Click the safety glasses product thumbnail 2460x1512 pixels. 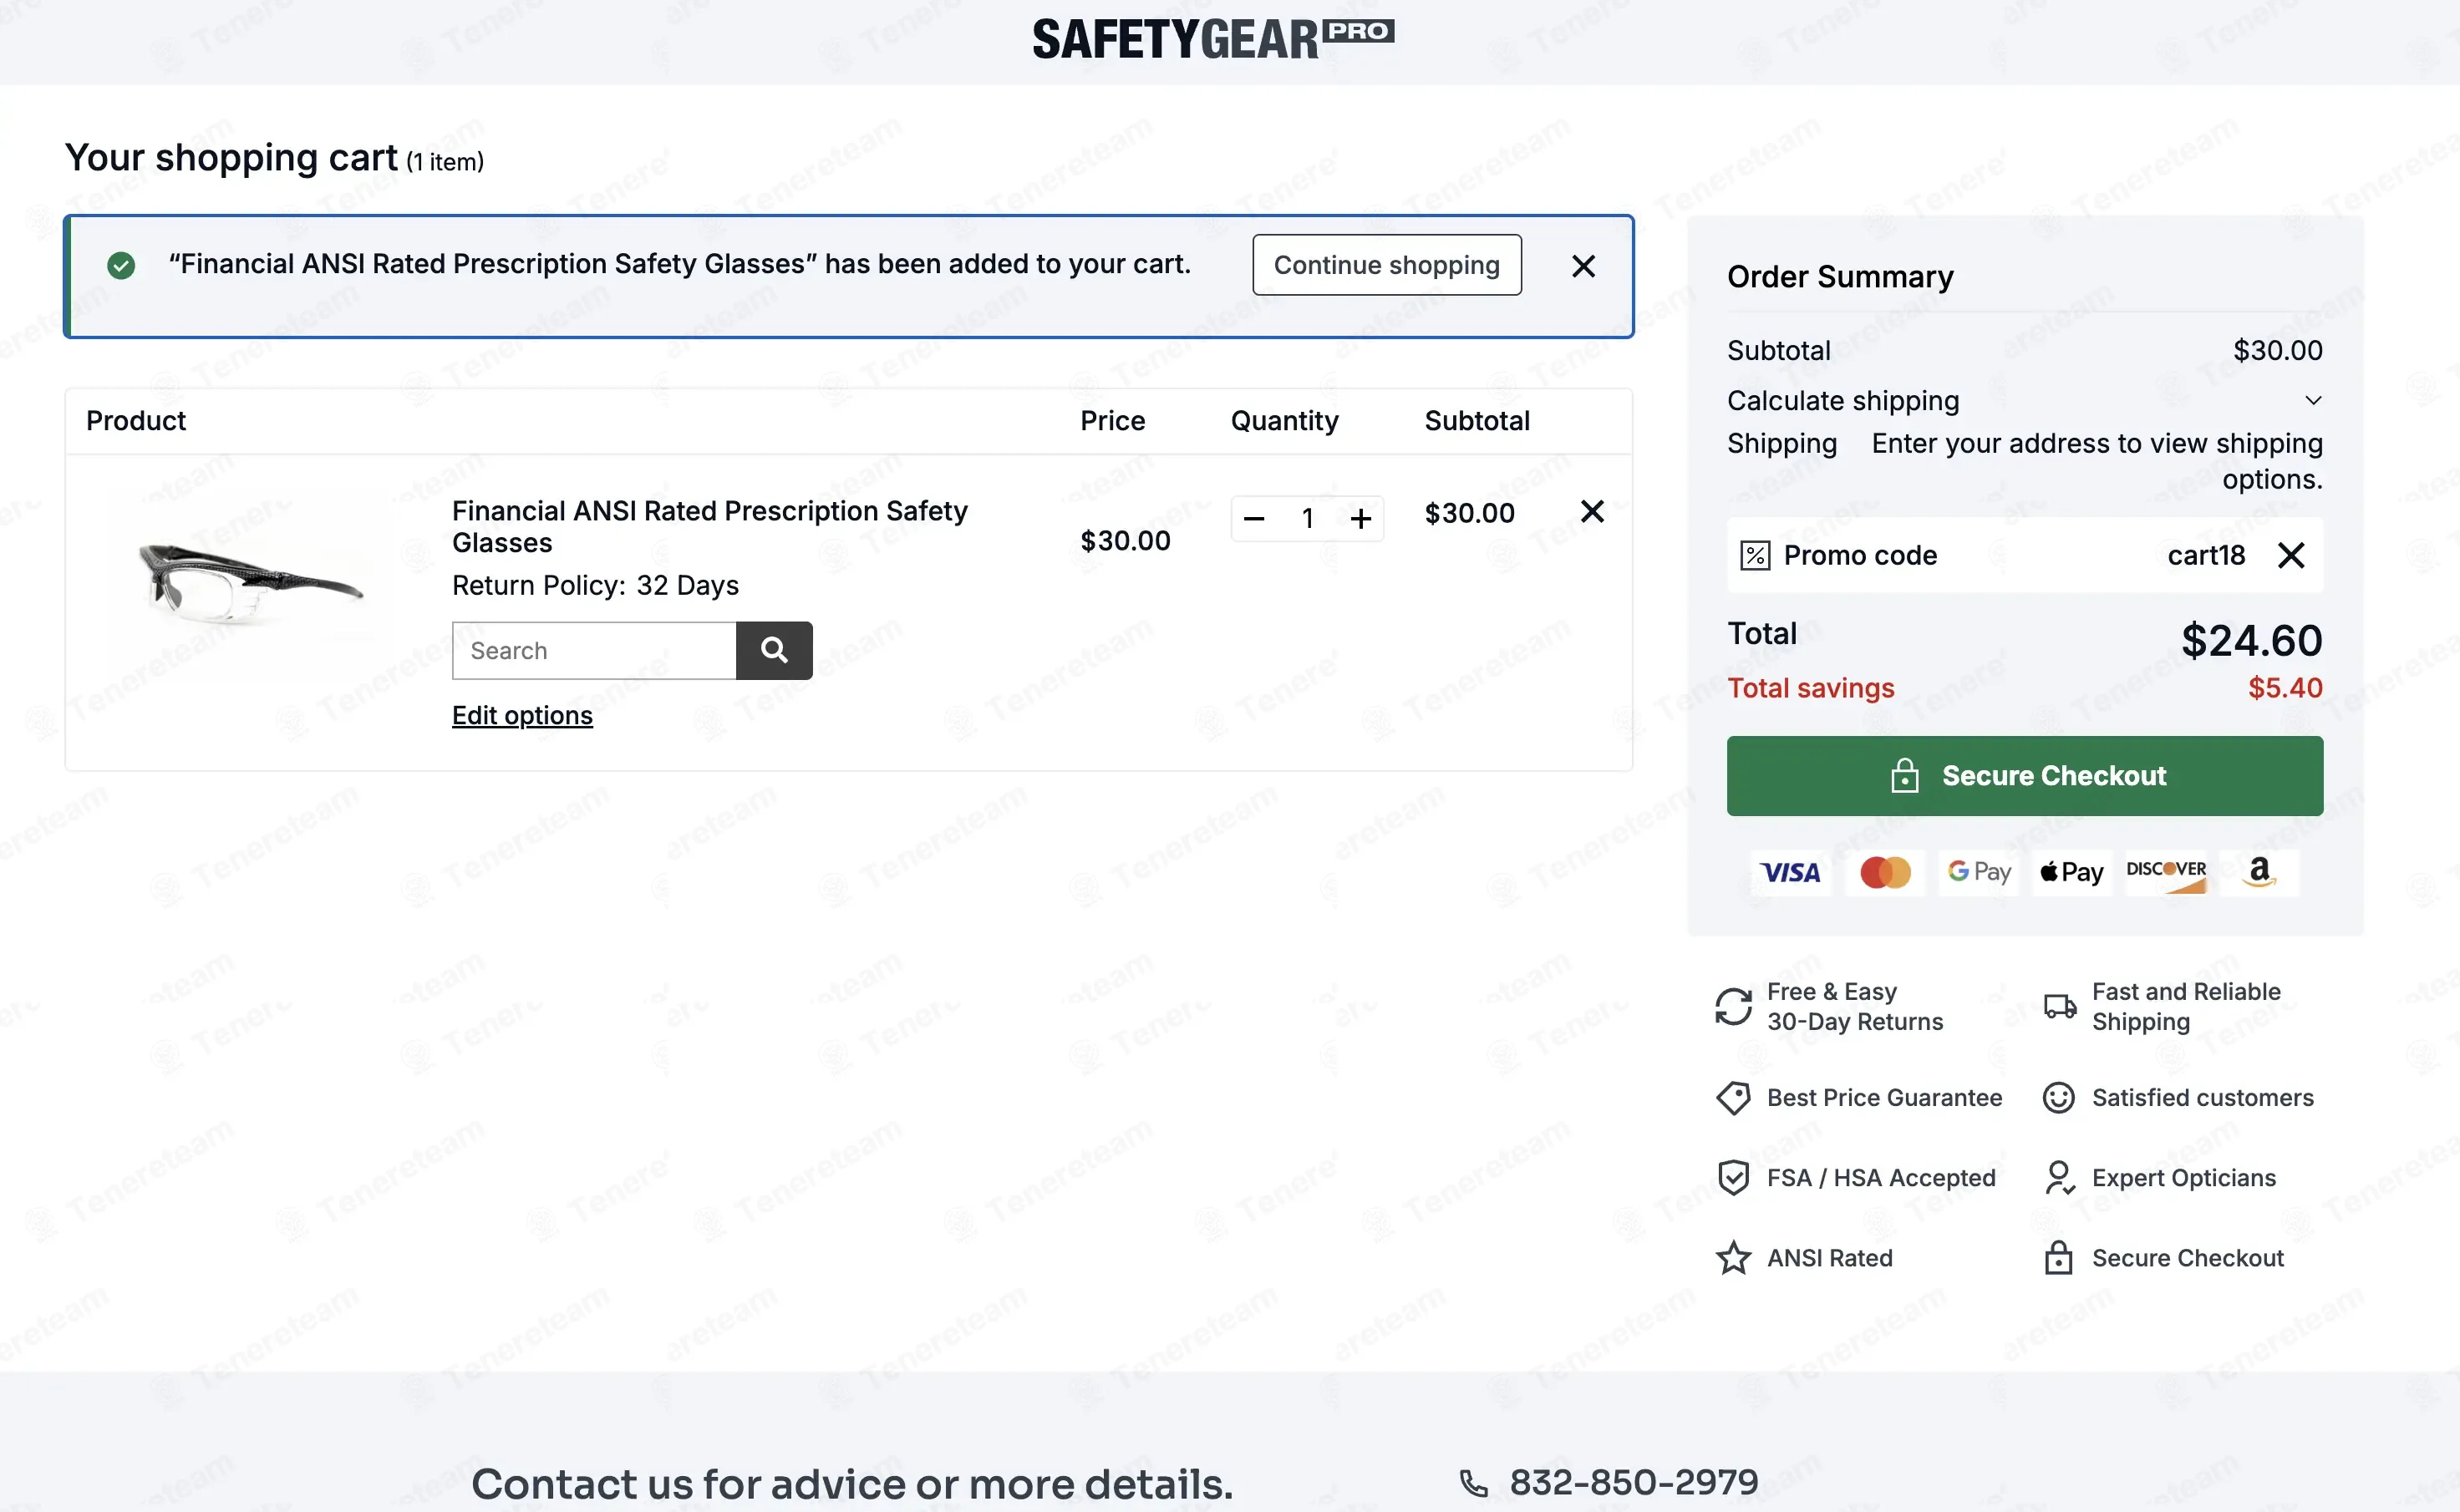(249, 583)
